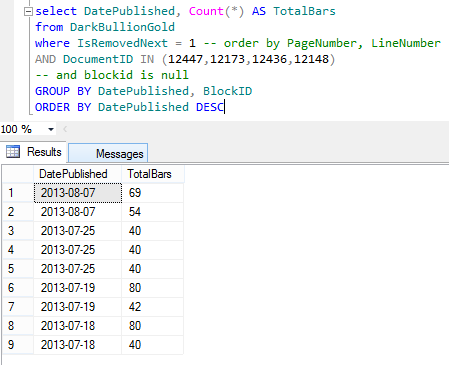Select the DatePublished cell in row 8
The image size is (449, 365).
click(x=78, y=326)
